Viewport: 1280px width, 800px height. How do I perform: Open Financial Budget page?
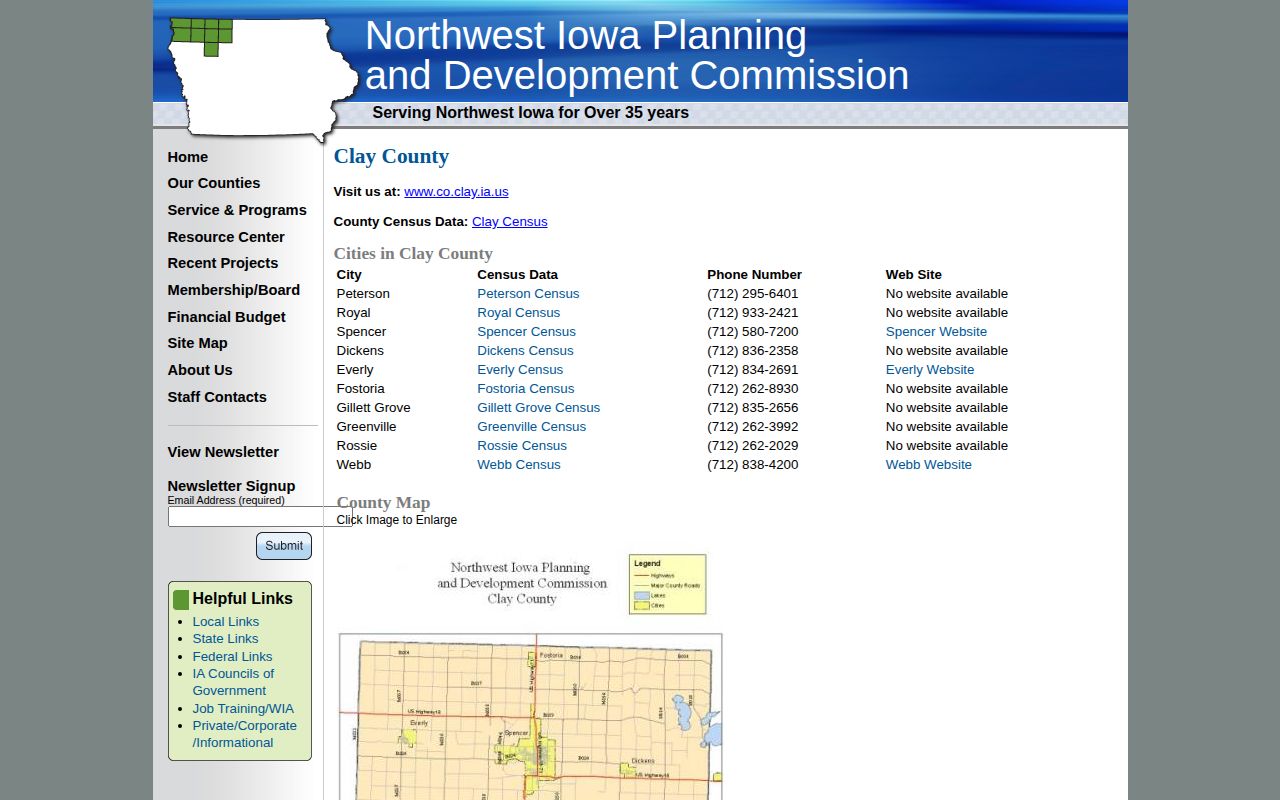[x=227, y=317]
